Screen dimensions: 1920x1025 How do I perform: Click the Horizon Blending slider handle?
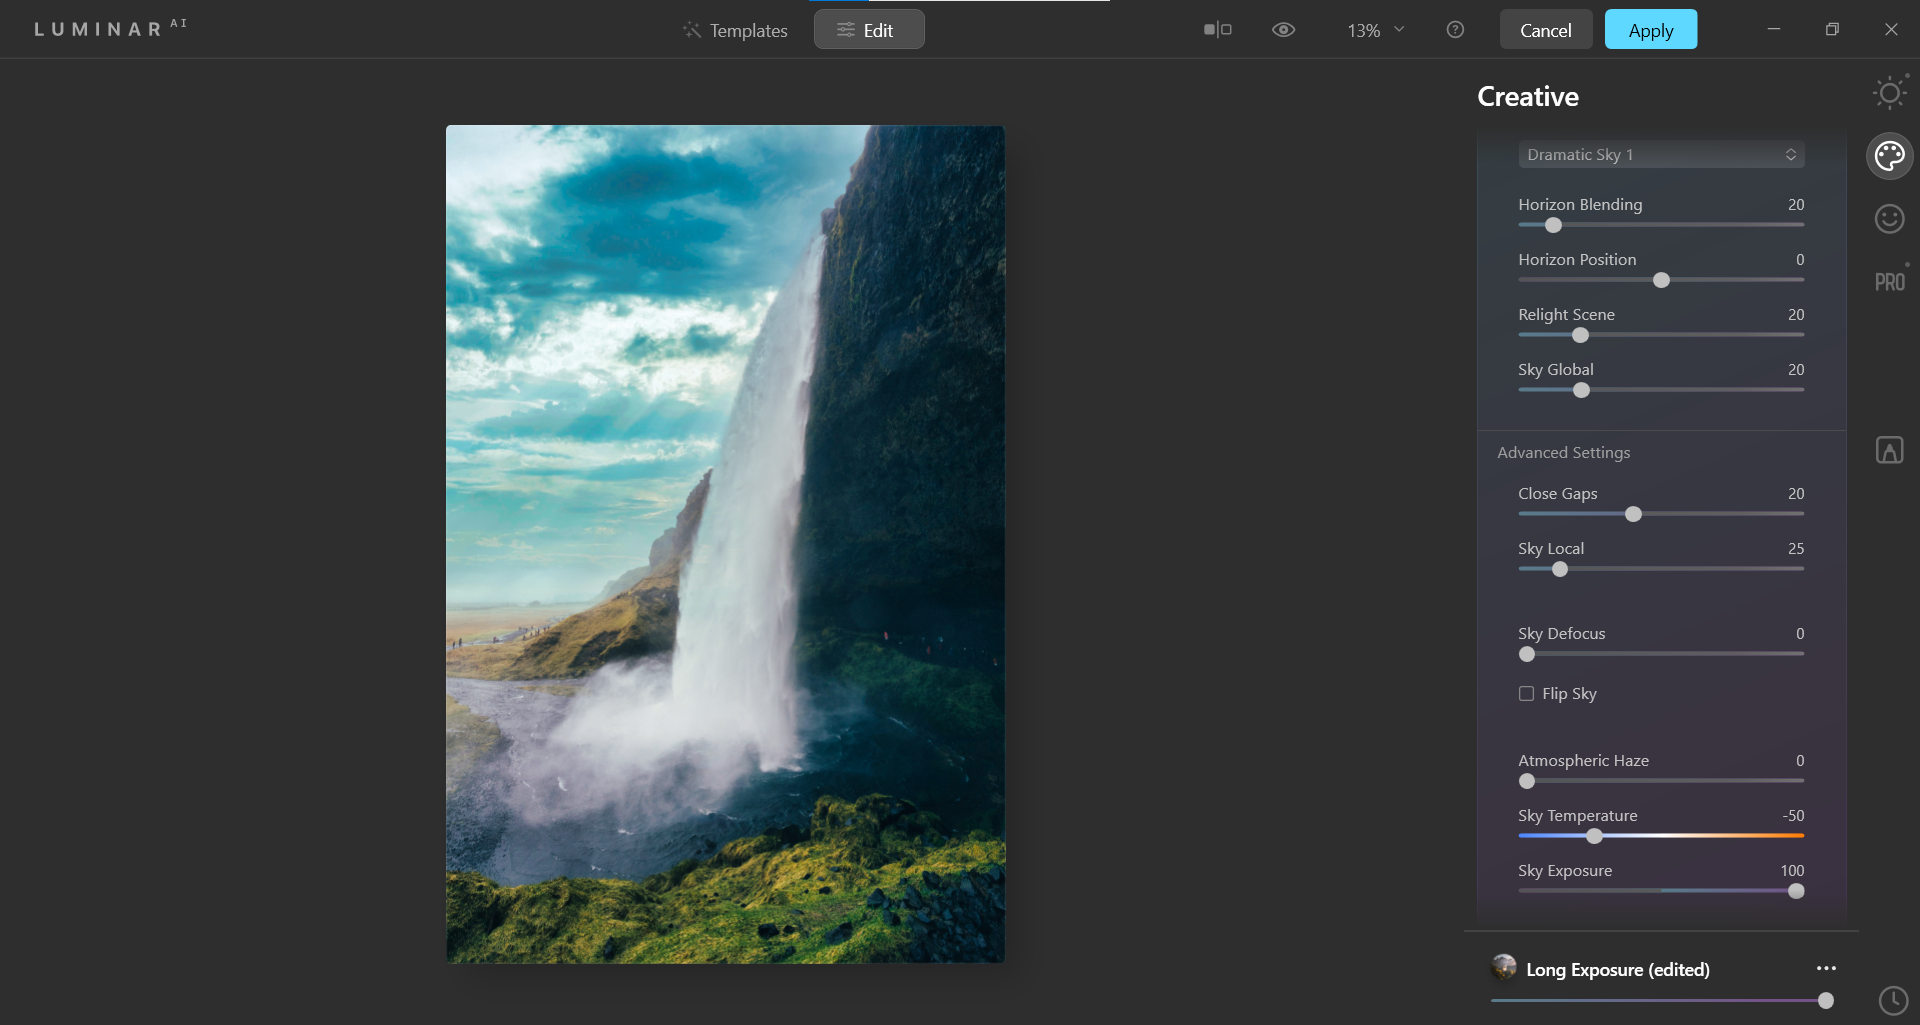coord(1553,225)
